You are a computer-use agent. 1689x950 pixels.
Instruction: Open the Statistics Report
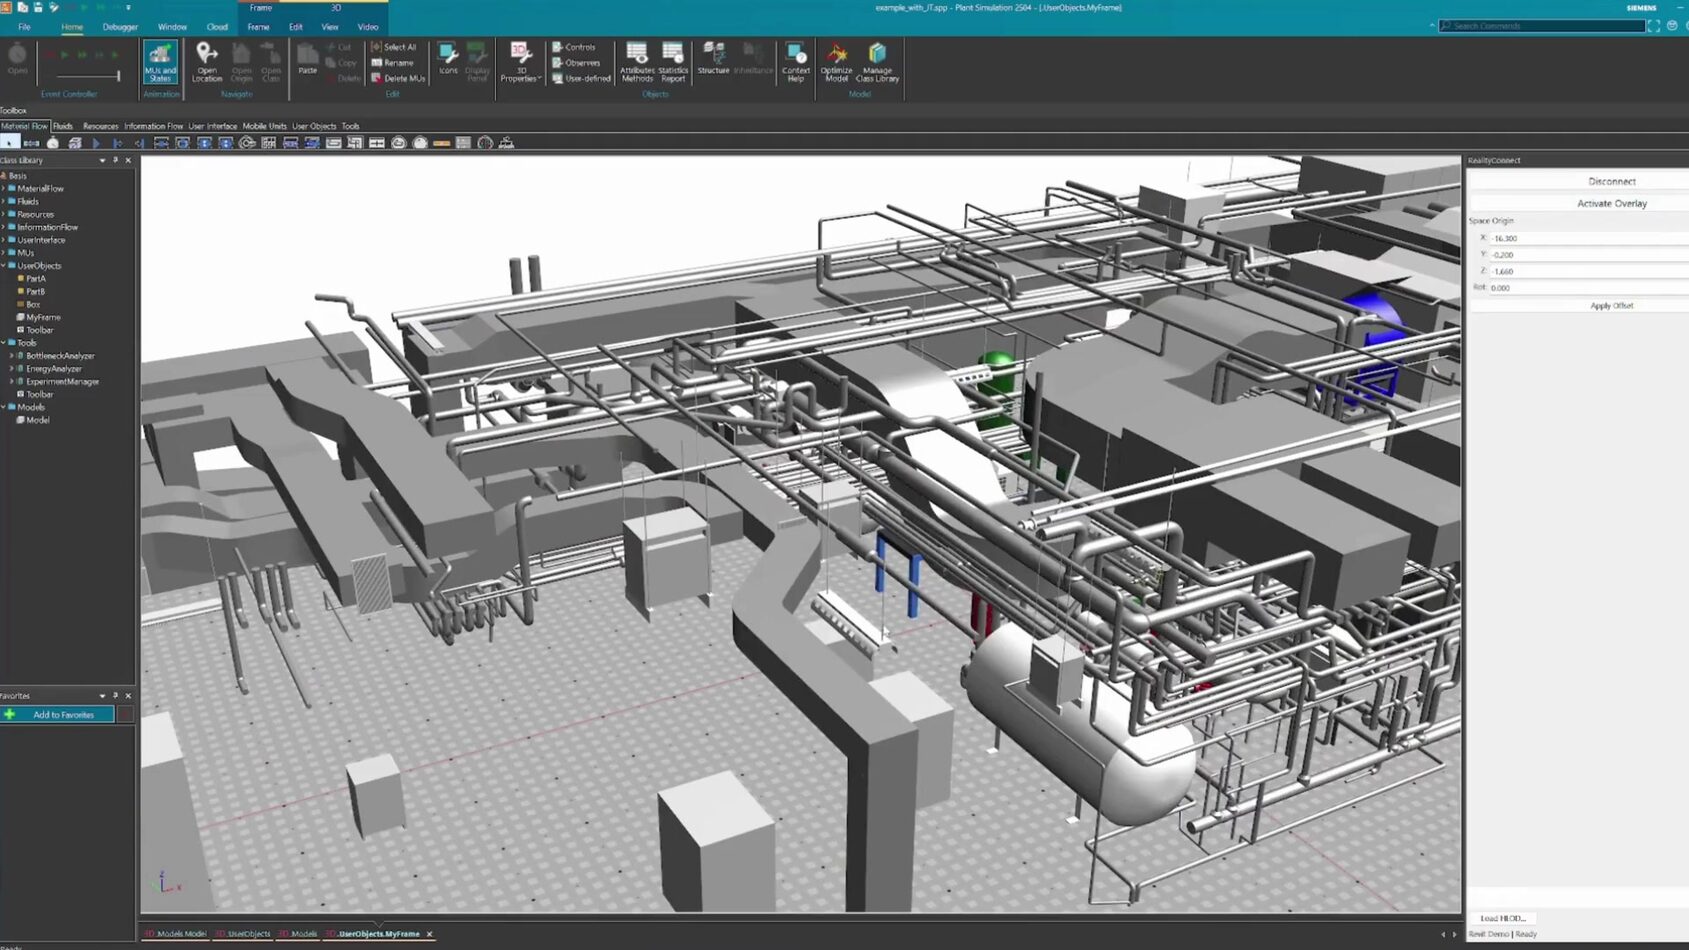[x=673, y=62]
